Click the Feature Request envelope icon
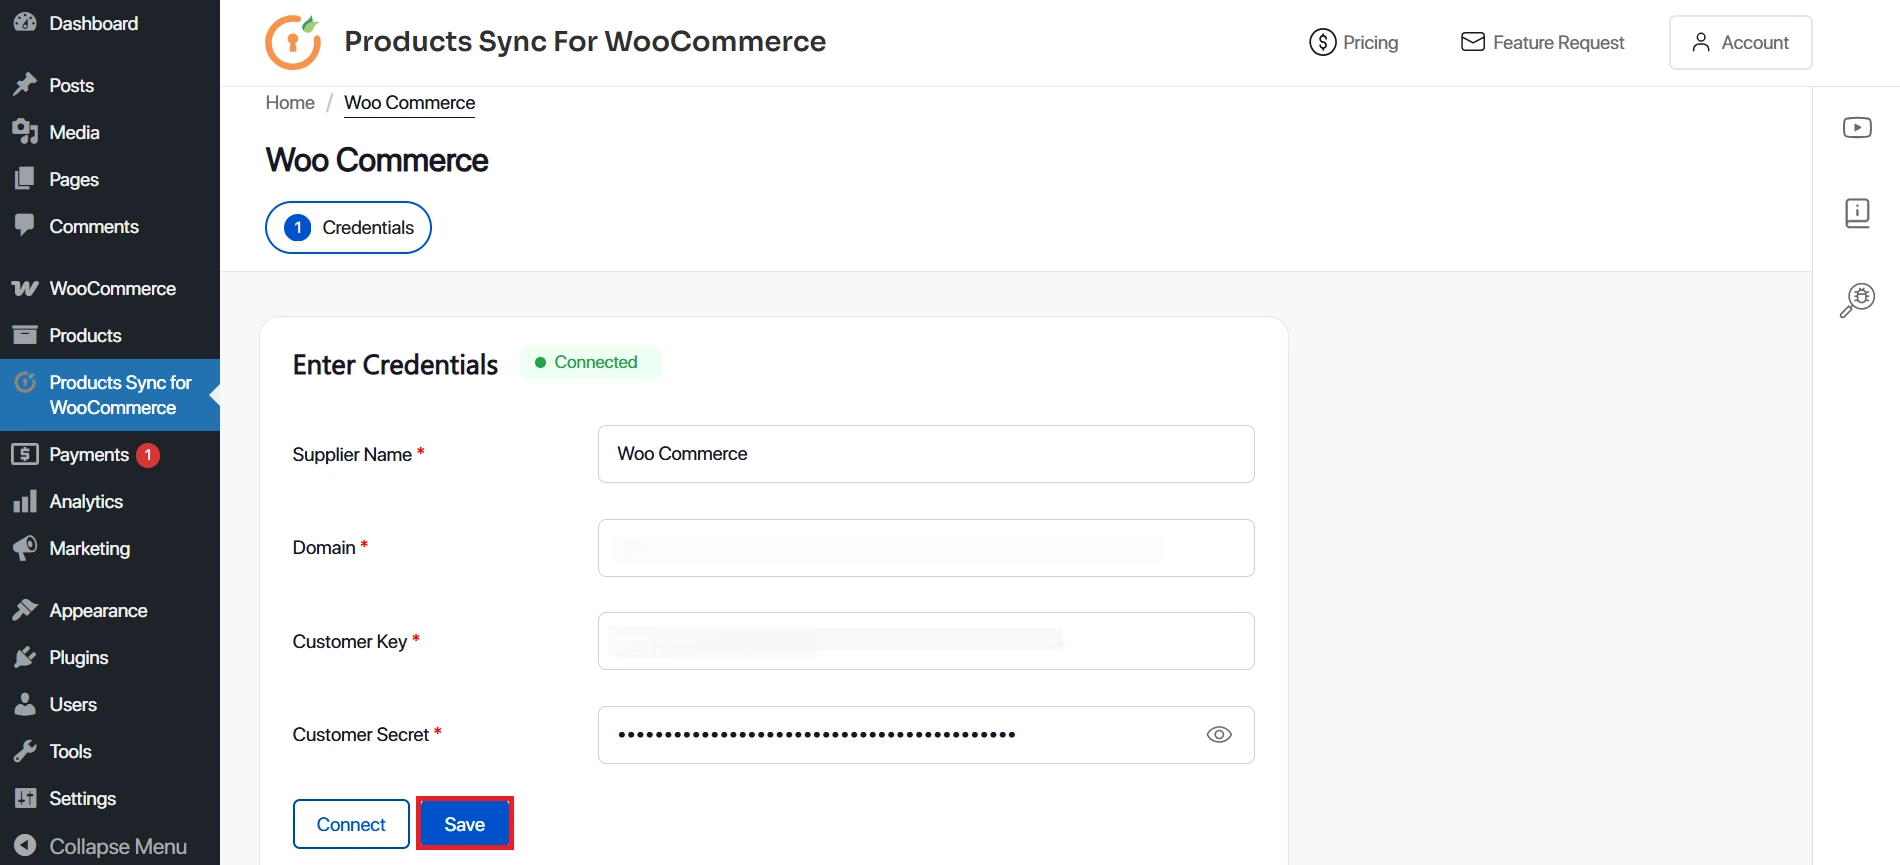 [1472, 42]
